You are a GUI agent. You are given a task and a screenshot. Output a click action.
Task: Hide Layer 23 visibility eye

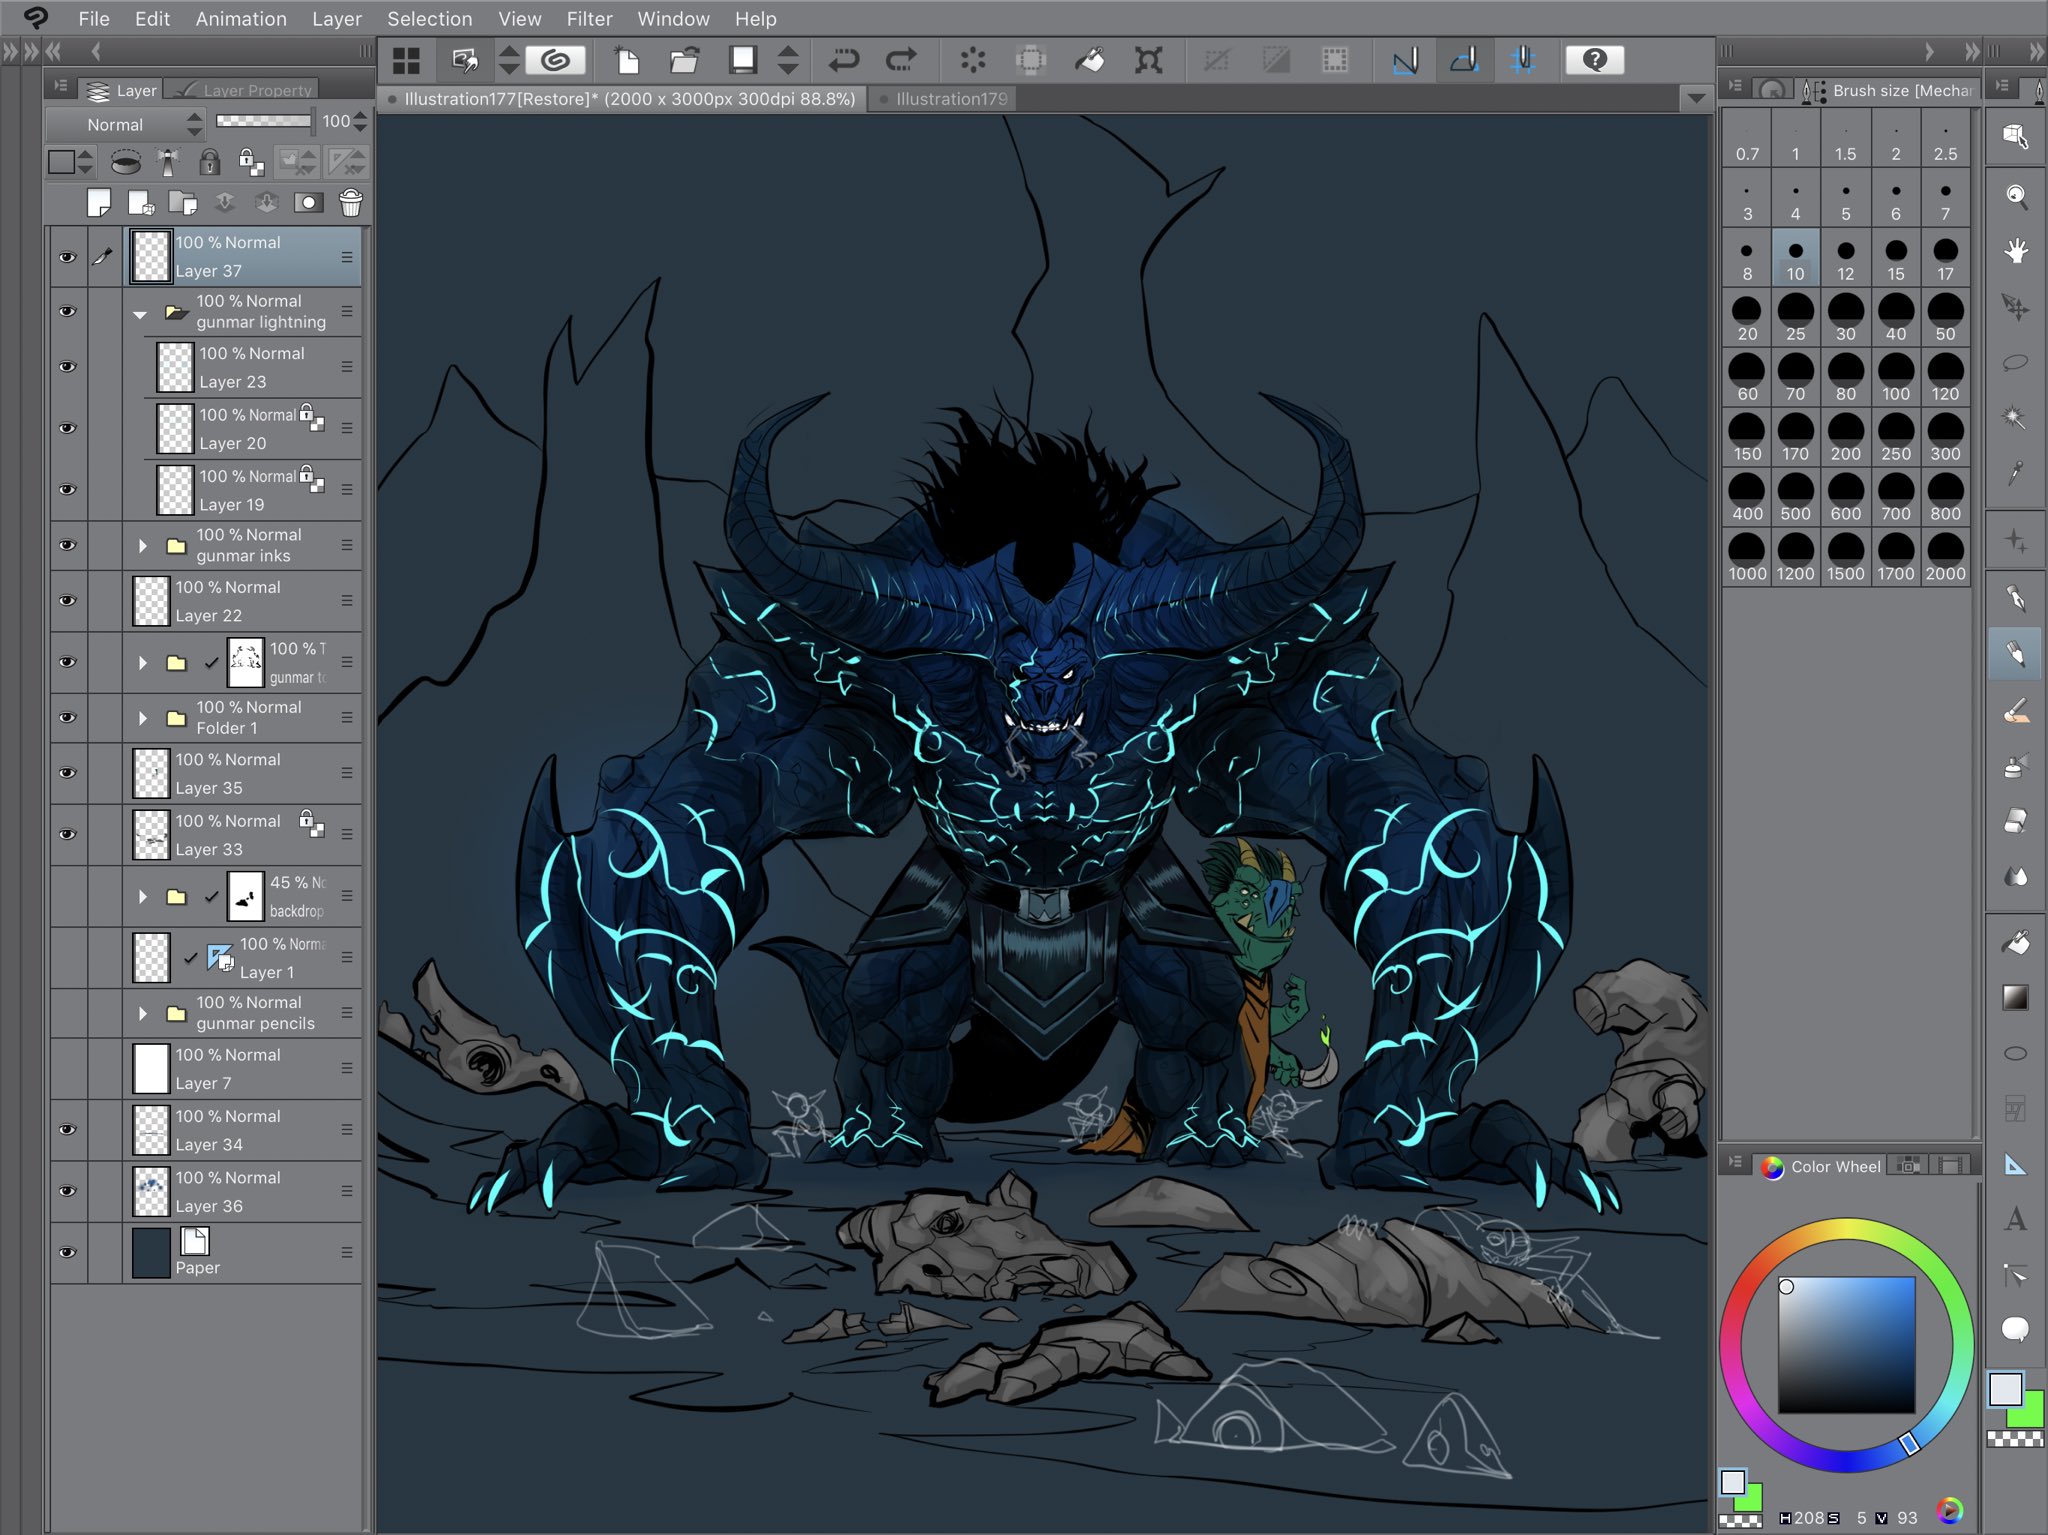[68, 367]
